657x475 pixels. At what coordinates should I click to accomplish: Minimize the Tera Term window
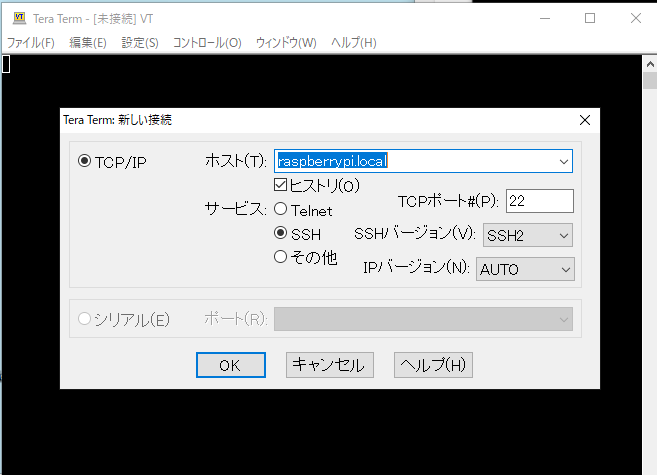point(545,18)
